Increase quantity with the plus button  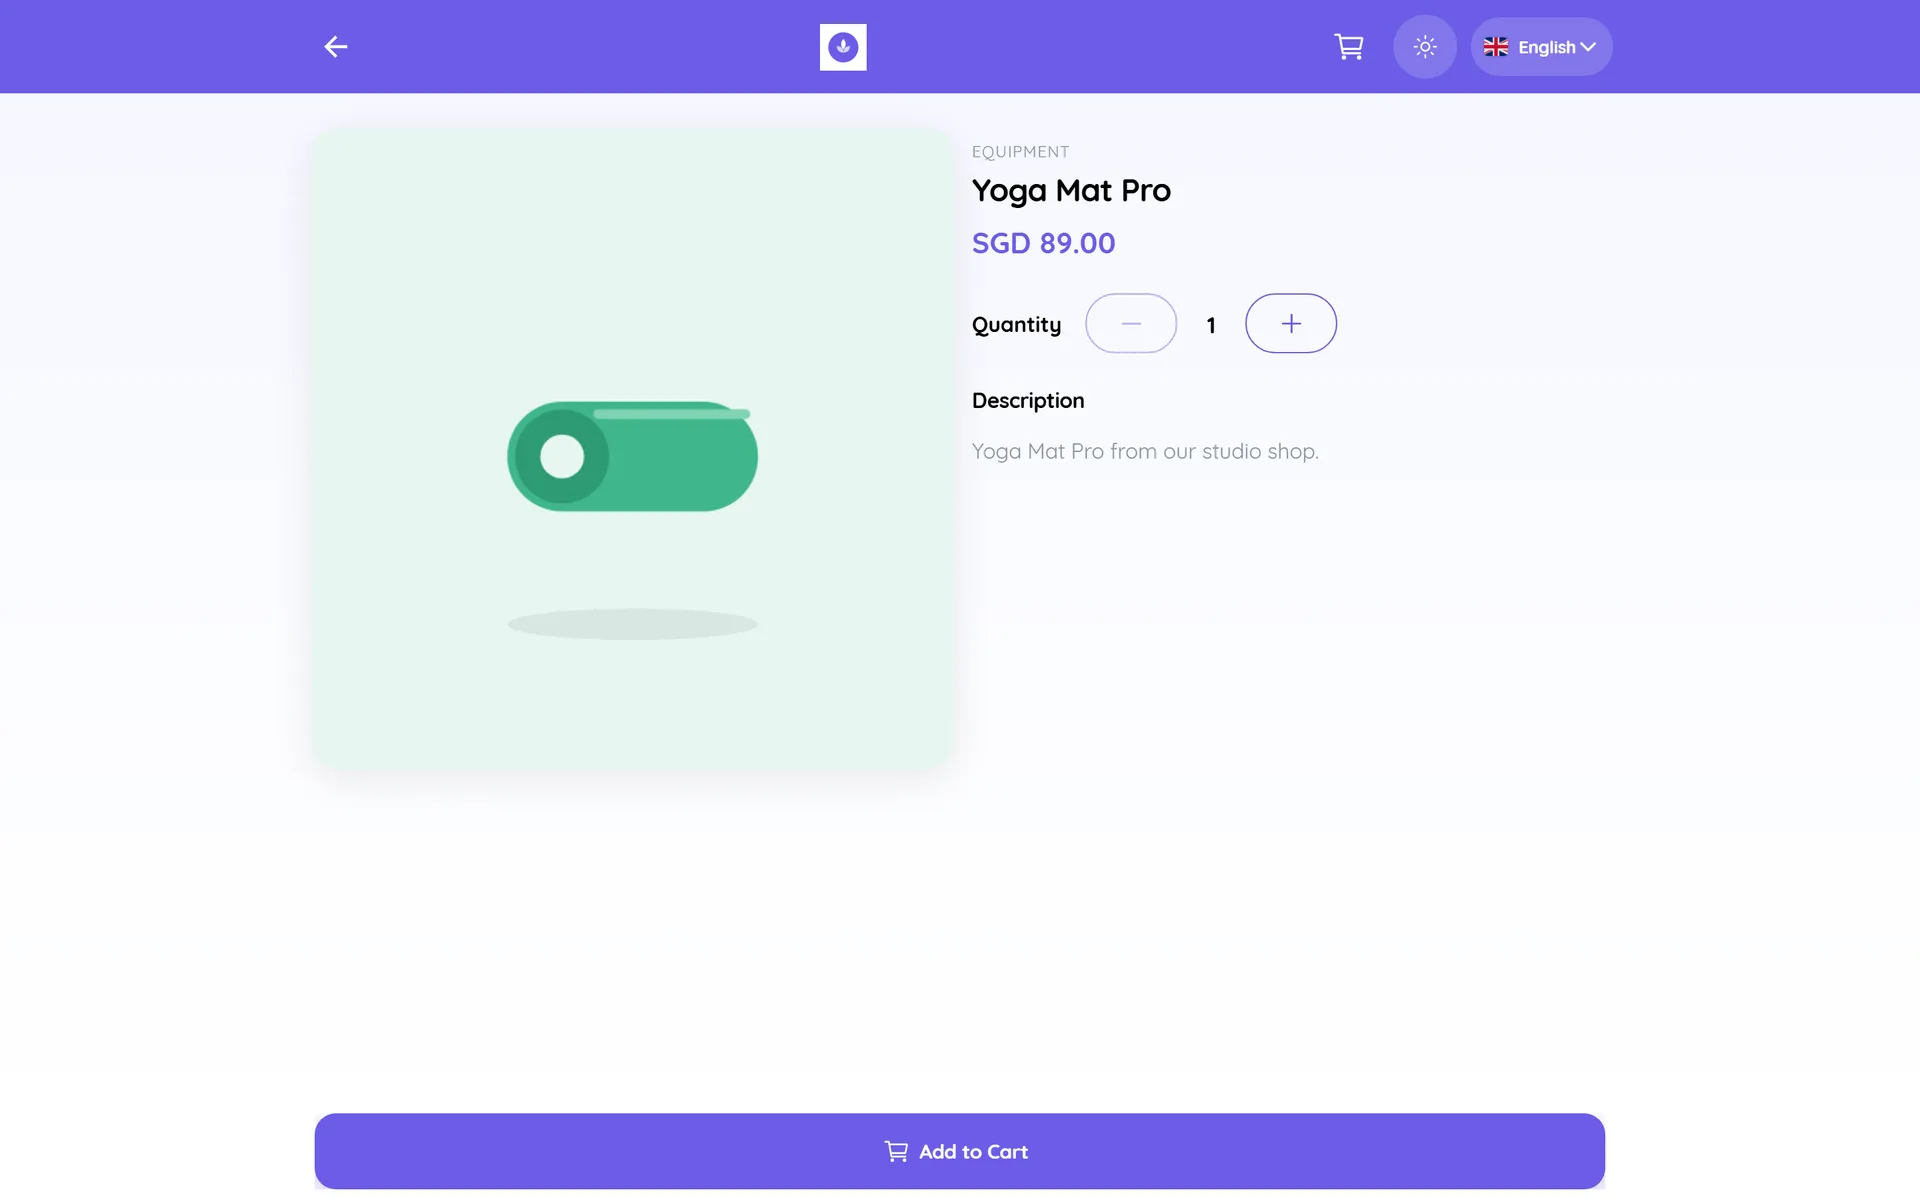click(1291, 323)
